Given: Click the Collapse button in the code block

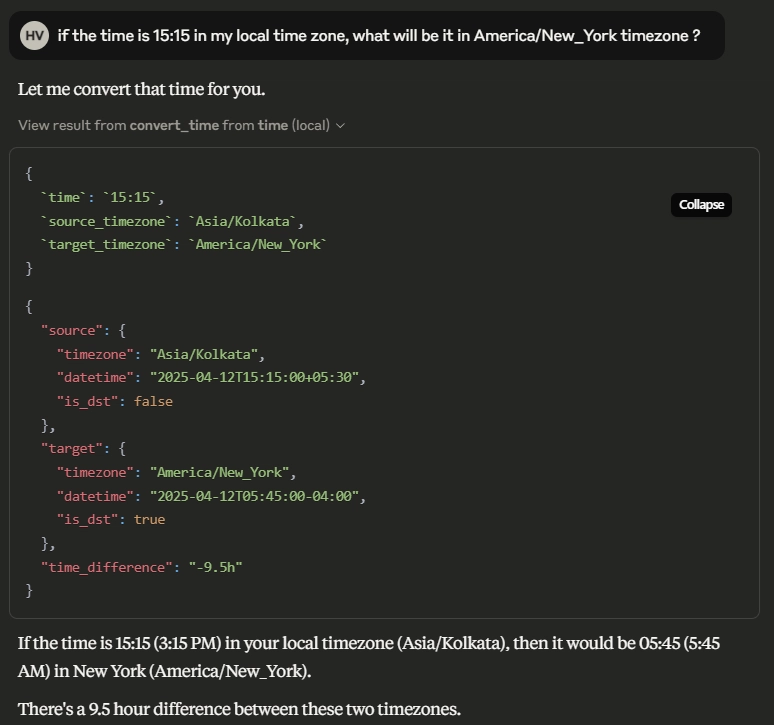Looking at the screenshot, I should (x=701, y=205).
